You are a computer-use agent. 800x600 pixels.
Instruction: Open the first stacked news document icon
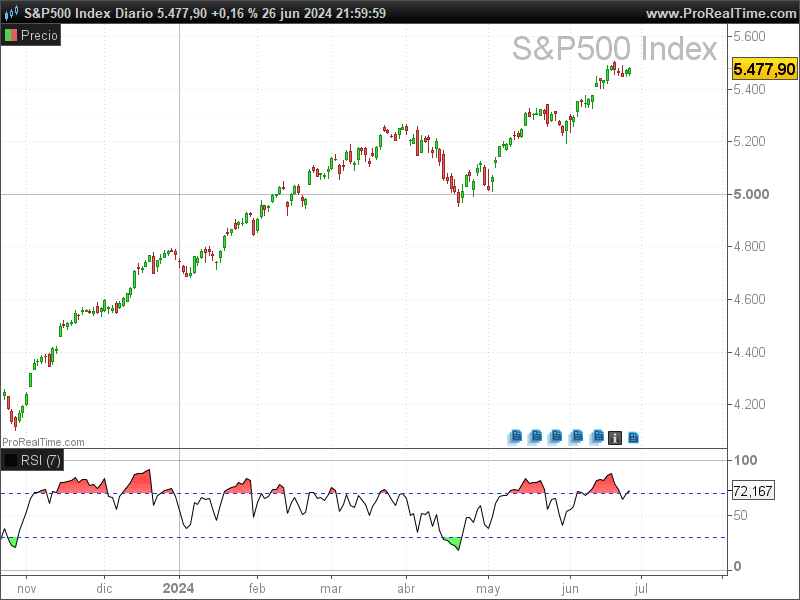tap(515, 437)
